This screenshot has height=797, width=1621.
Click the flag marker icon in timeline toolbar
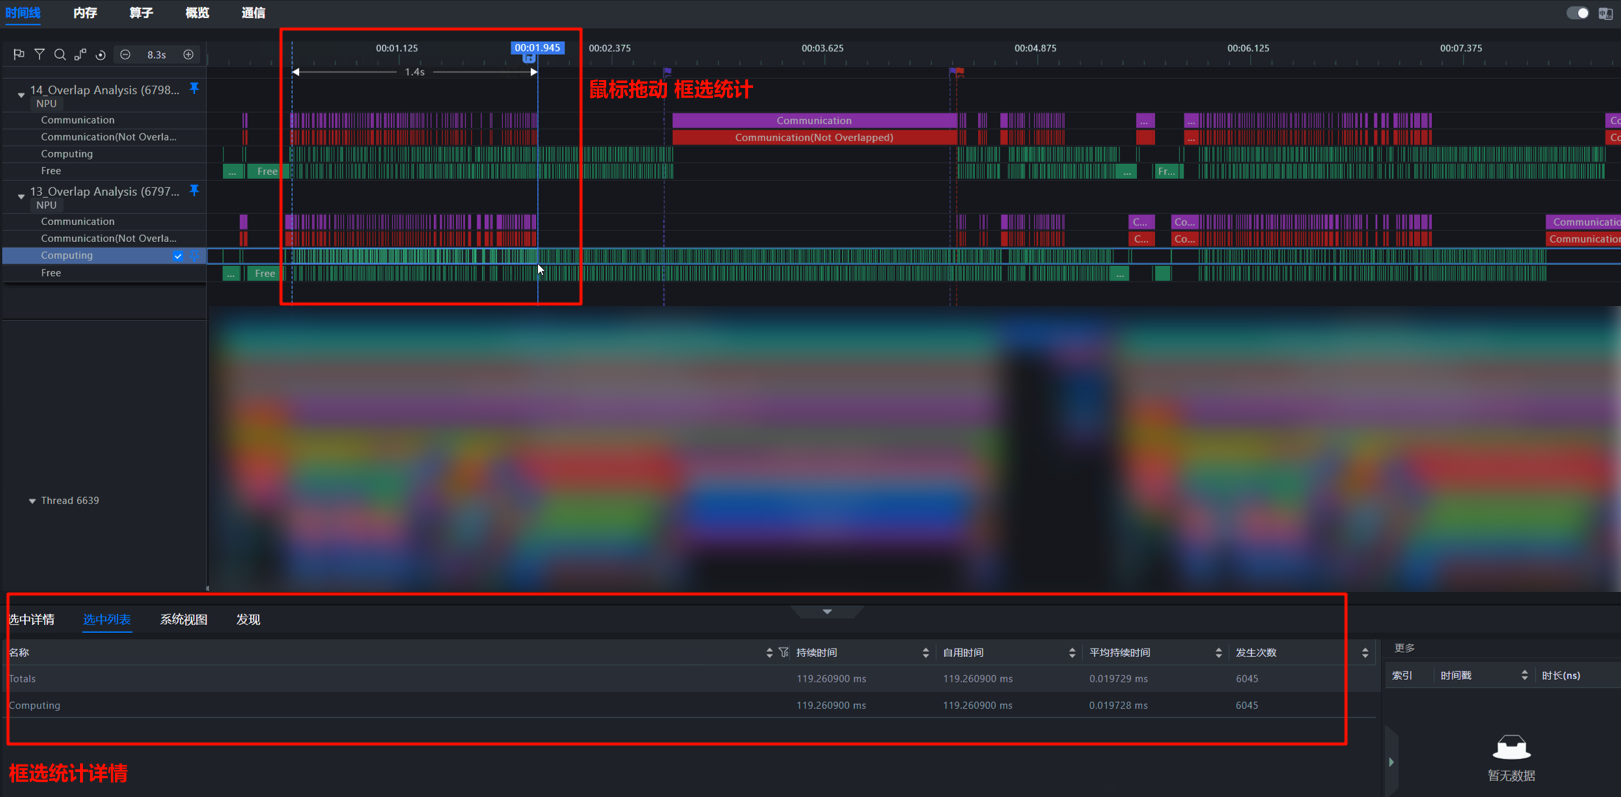point(19,54)
